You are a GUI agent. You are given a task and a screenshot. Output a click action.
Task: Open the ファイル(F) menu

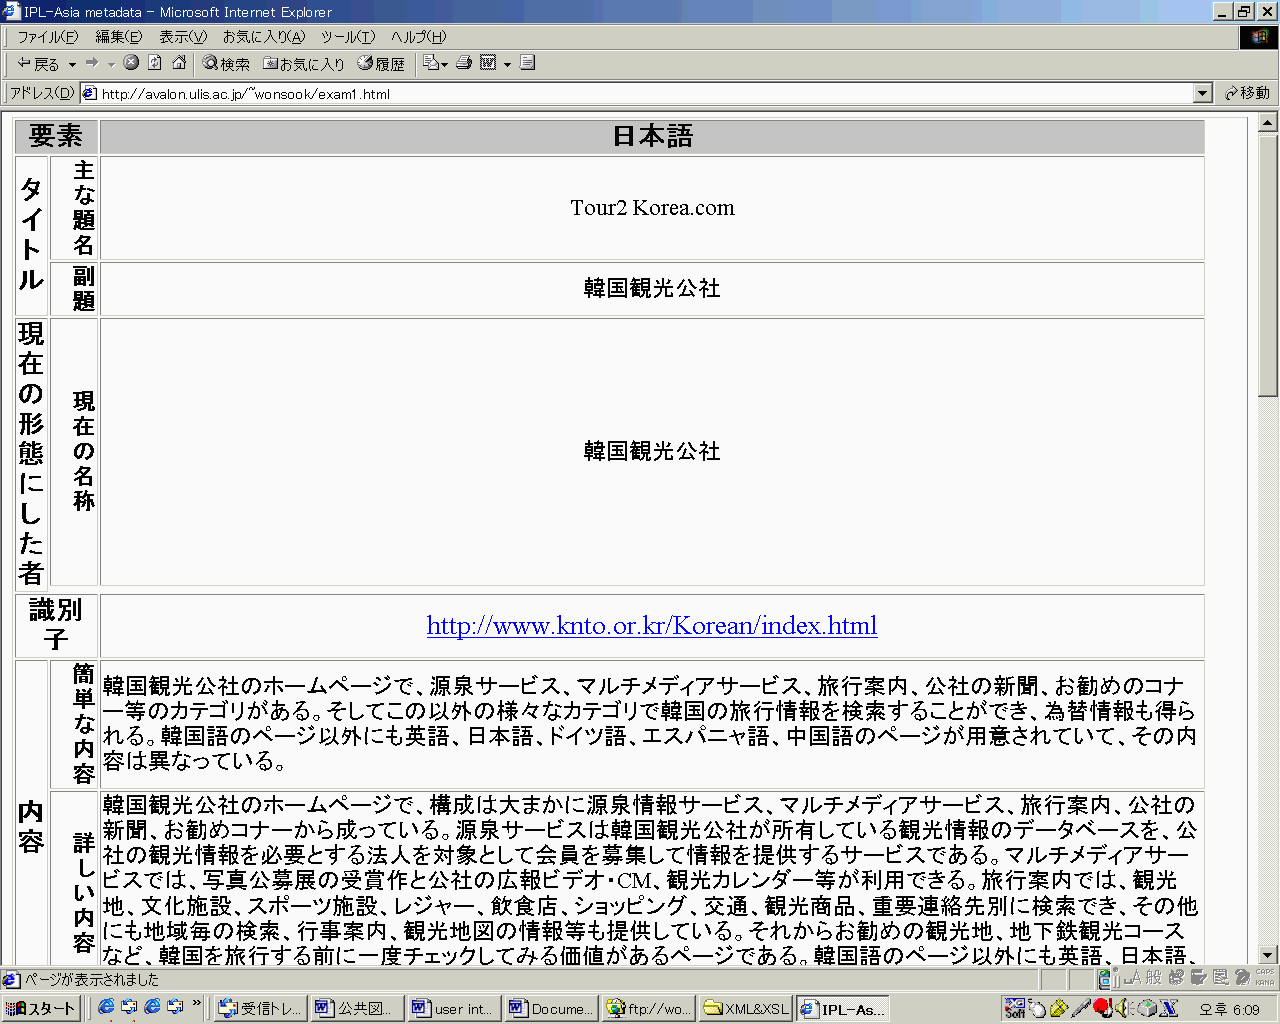pyautogui.click(x=47, y=37)
